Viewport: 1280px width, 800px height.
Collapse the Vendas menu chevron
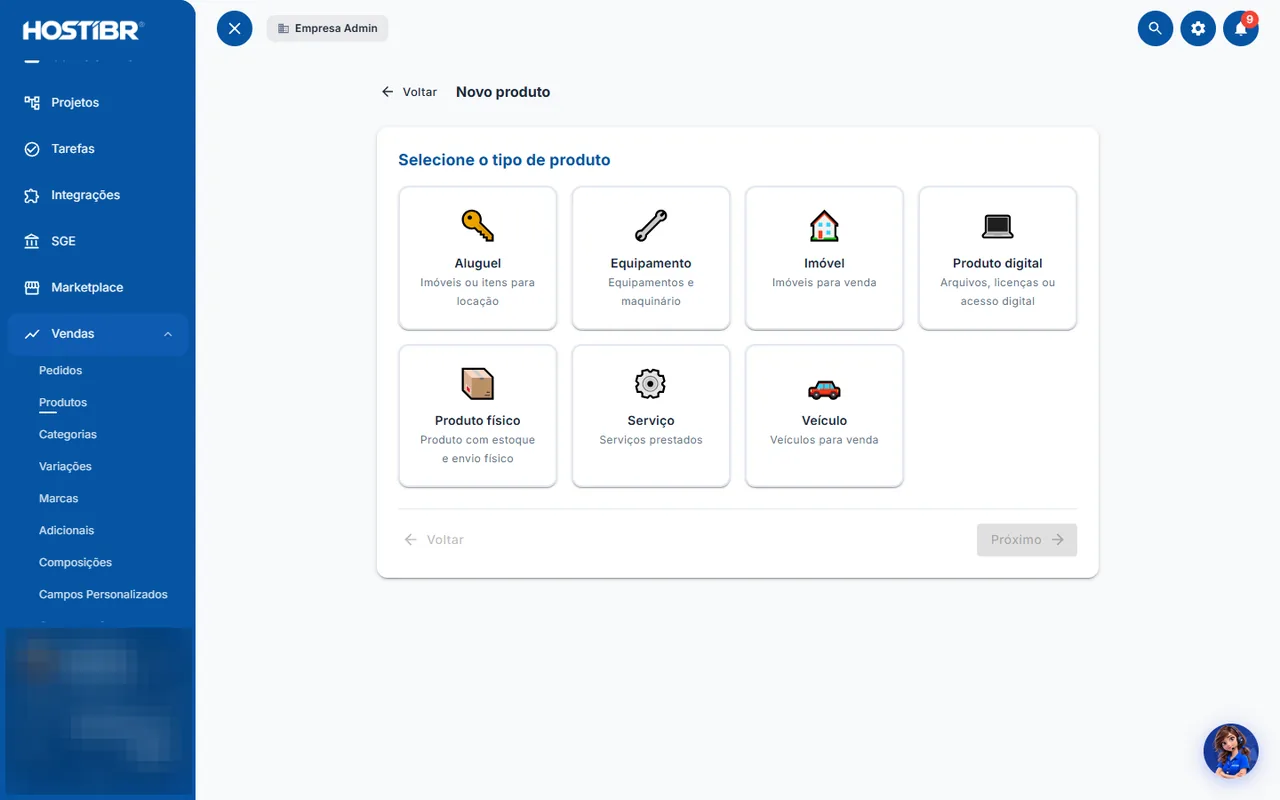point(168,334)
